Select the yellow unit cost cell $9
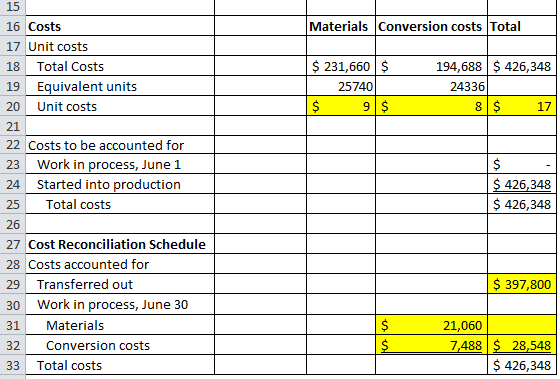The height and width of the screenshot is (379, 560). [341, 106]
